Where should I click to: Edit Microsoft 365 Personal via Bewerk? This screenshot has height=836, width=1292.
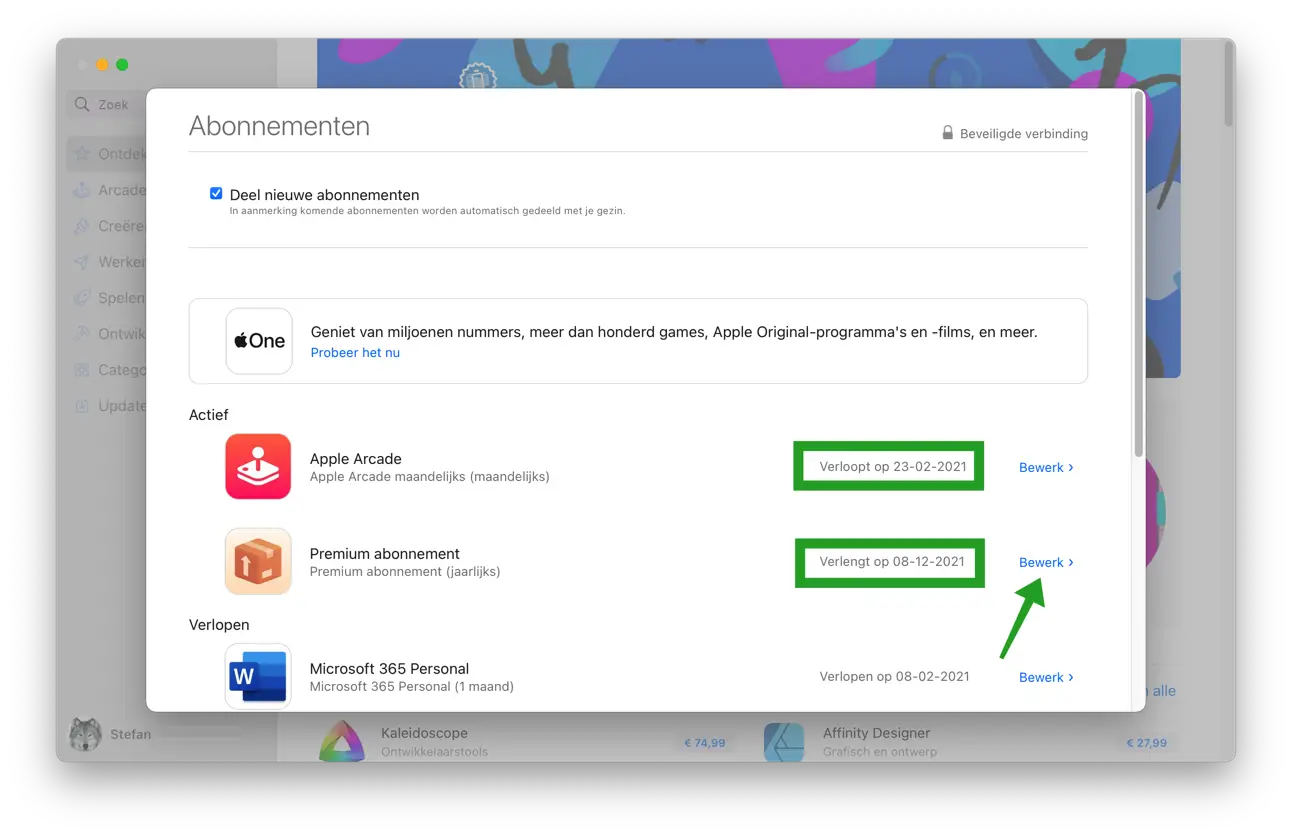pyautogui.click(x=1046, y=677)
